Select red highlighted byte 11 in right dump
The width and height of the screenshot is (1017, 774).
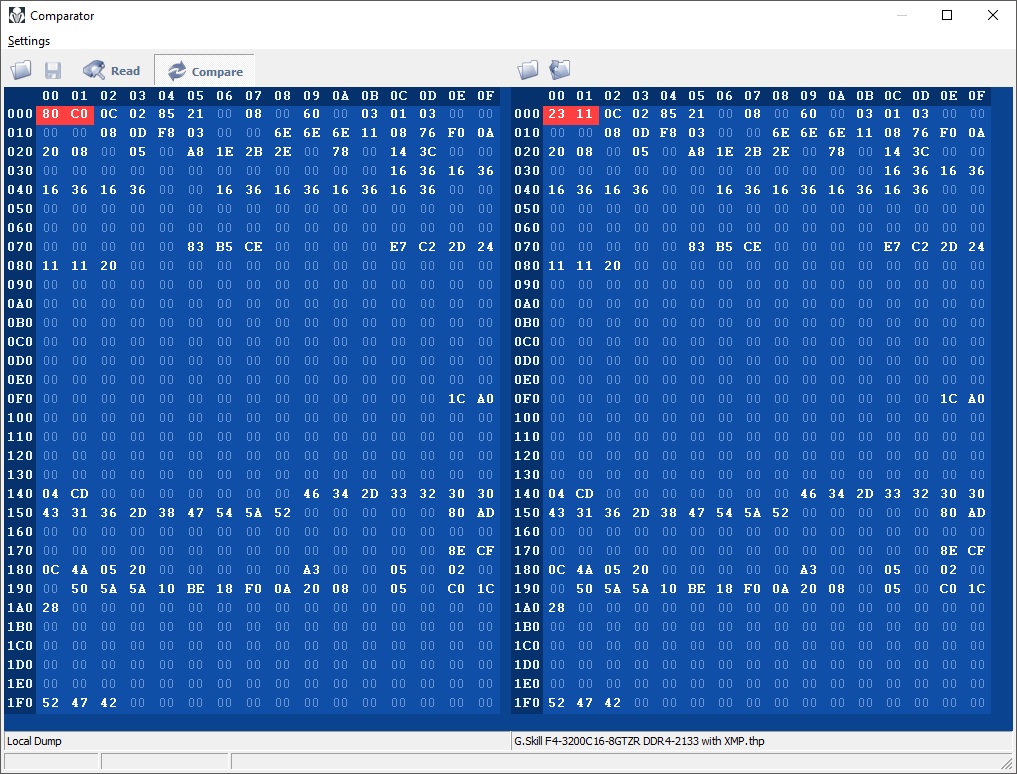[586, 114]
